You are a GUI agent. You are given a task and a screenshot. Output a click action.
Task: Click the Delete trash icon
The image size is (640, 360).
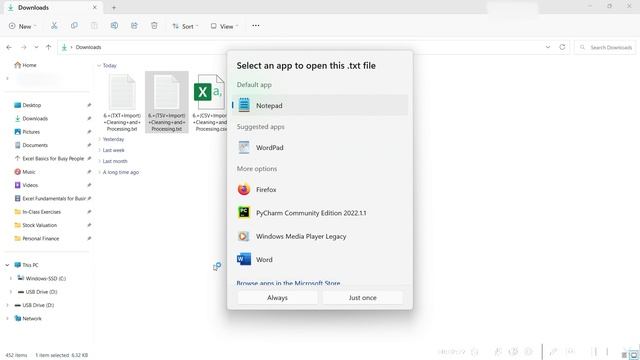point(154,26)
